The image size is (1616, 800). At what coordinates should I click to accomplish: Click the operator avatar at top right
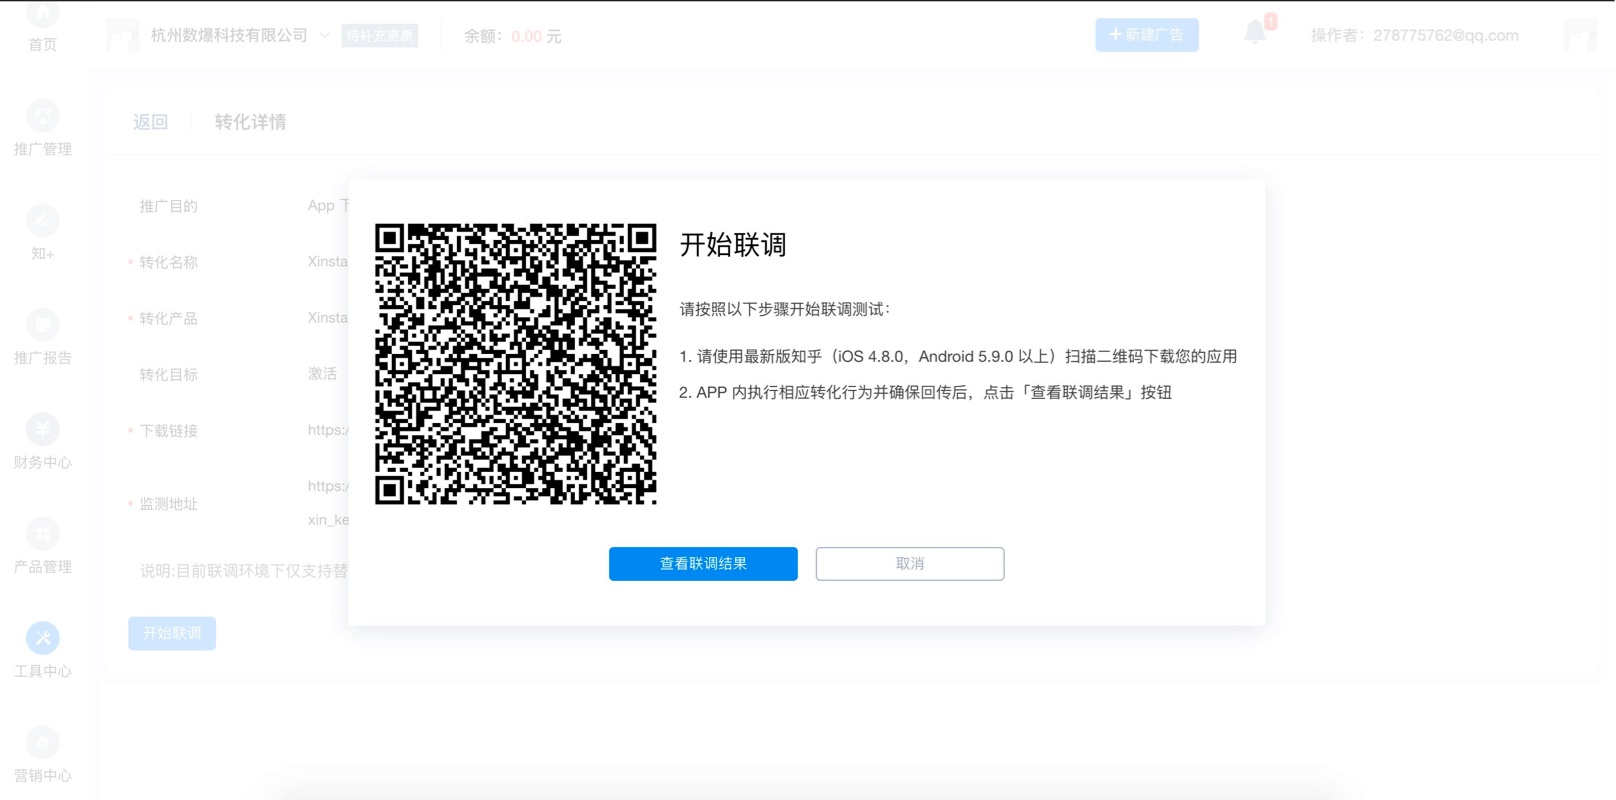(x=1581, y=36)
